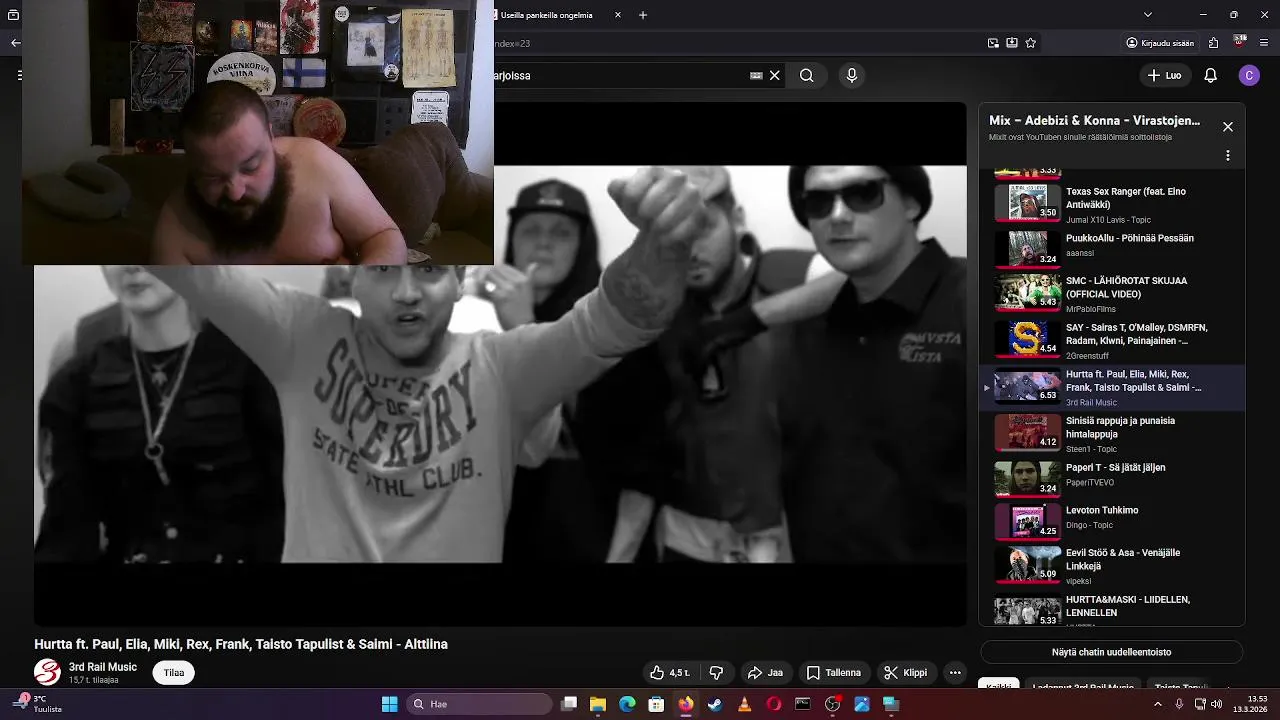Open Opera browser from taskbar
Screen dimensions: 1280x720
point(773,704)
